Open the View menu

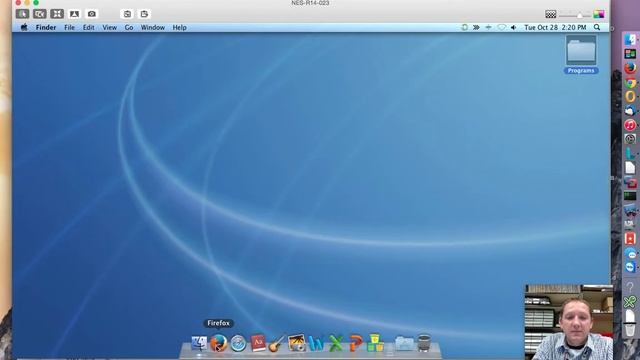pyautogui.click(x=109, y=27)
